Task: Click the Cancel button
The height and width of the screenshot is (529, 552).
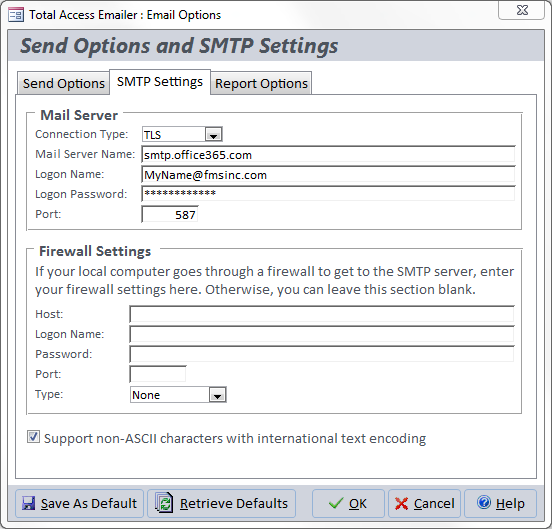Action: click(424, 503)
